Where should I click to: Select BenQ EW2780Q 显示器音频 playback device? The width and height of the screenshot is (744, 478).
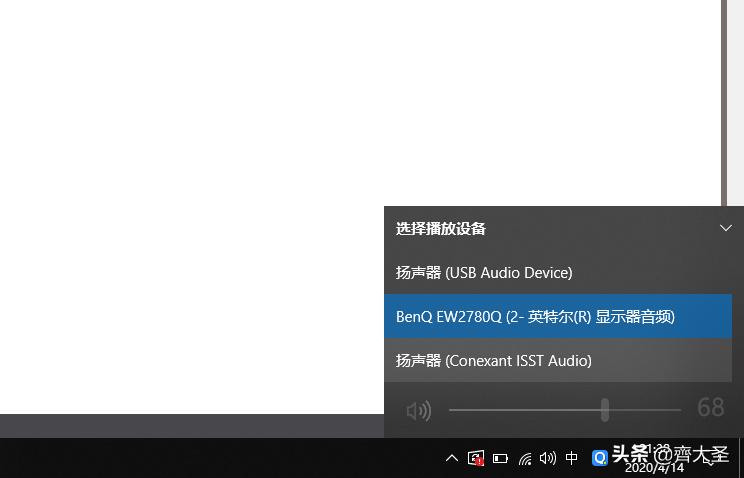coord(558,316)
